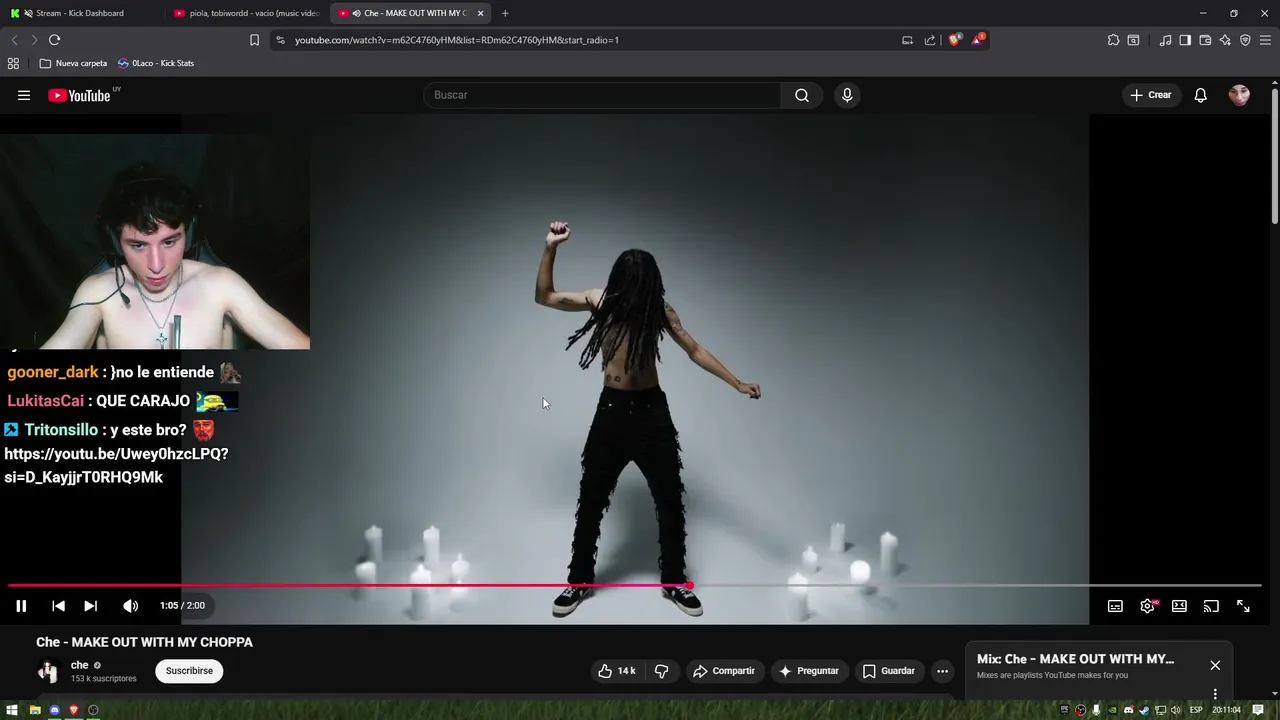Open the player settings gear
Screen dimensions: 1280x720
[x=1147, y=606]
